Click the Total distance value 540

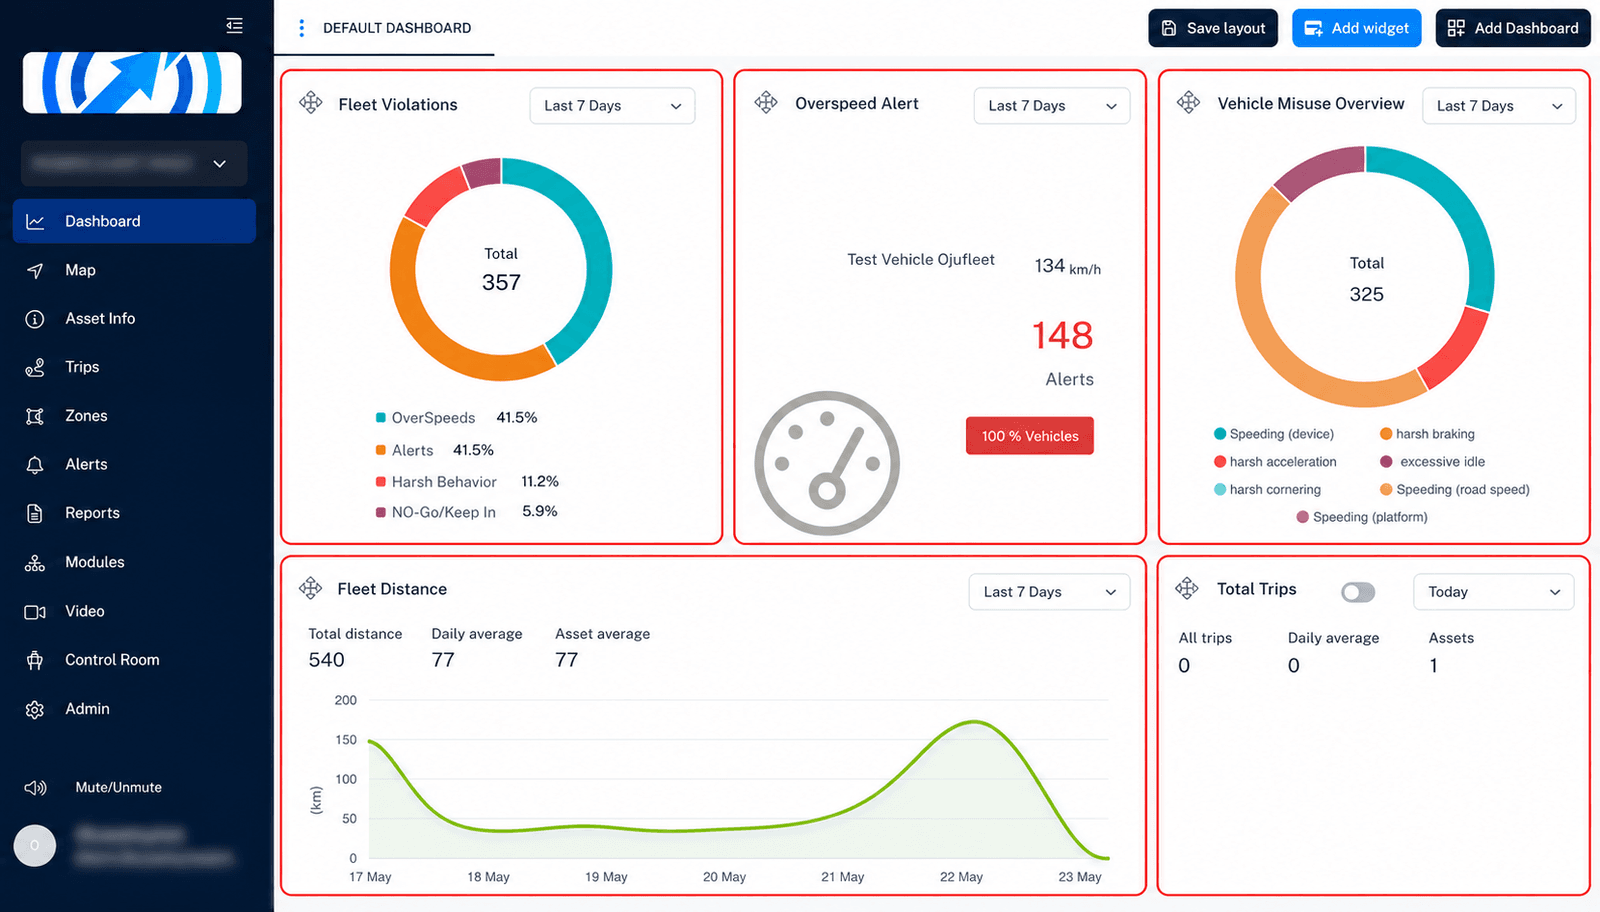point(326,660)
